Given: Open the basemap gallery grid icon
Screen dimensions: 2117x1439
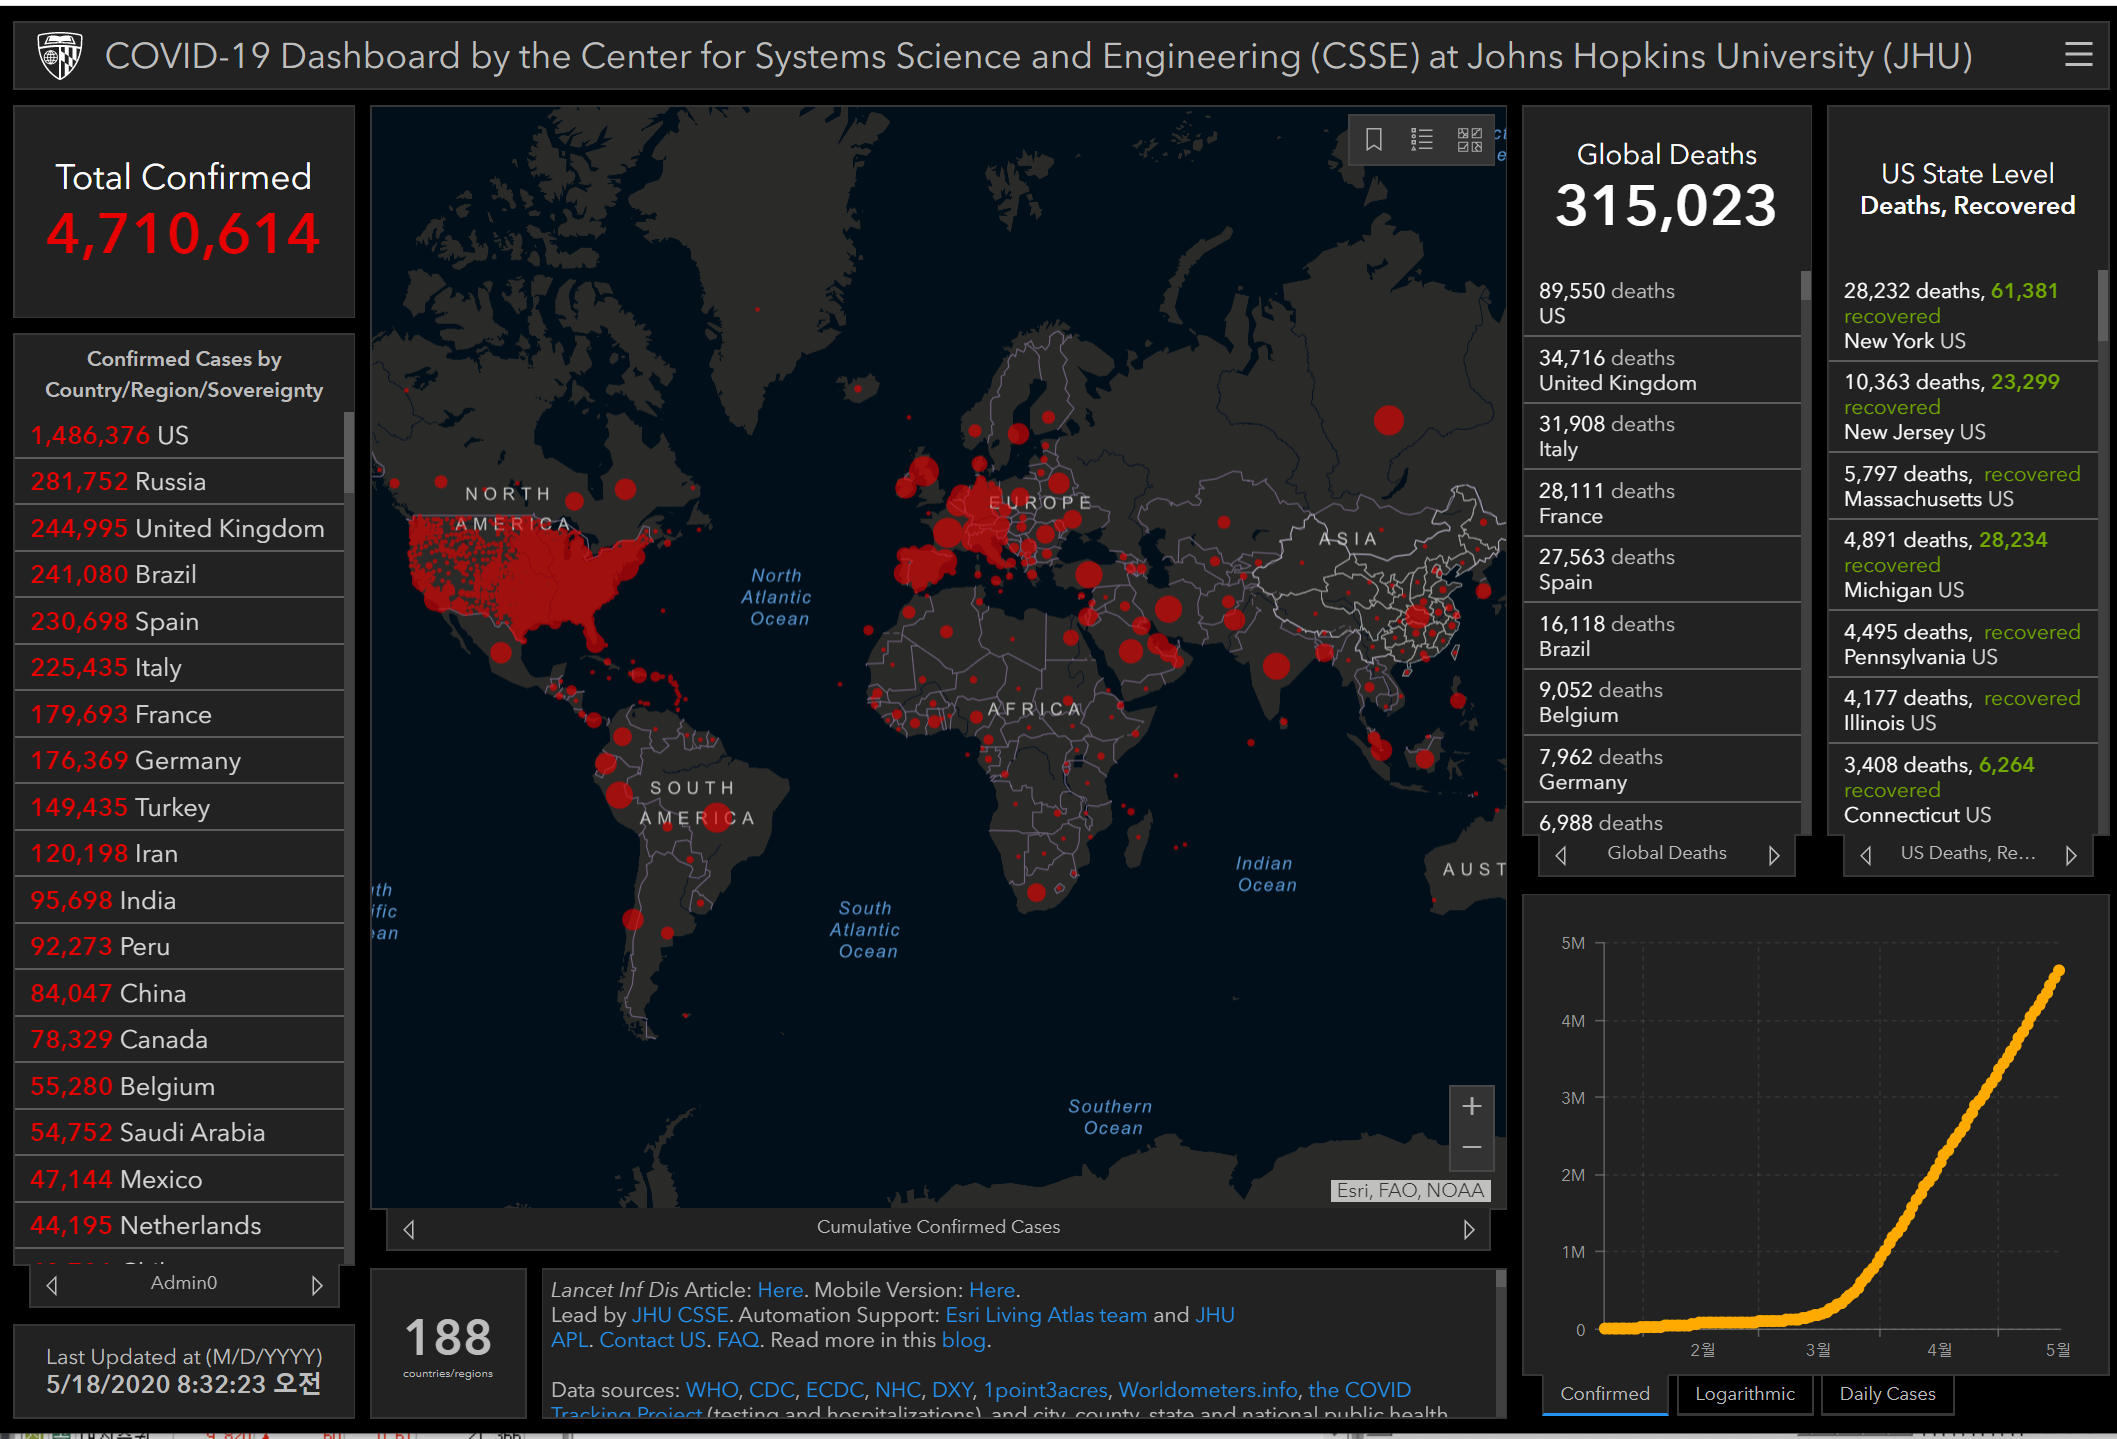Looking at the screenshot, I should point(1469,140).
